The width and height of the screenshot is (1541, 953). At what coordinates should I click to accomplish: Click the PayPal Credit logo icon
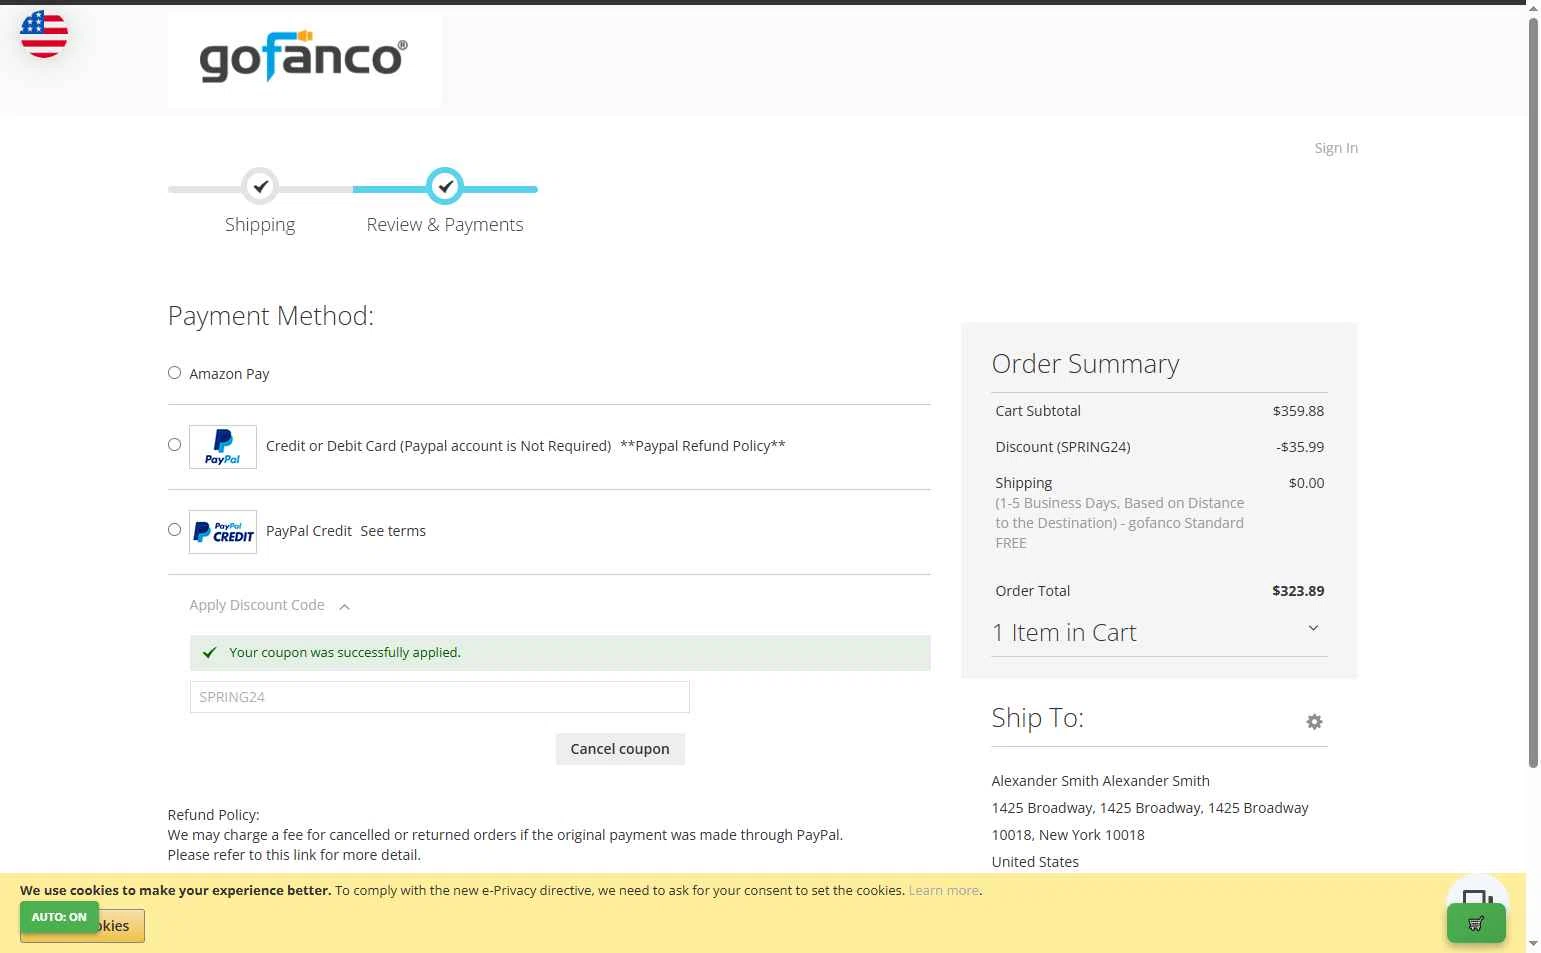click(223, 532)
